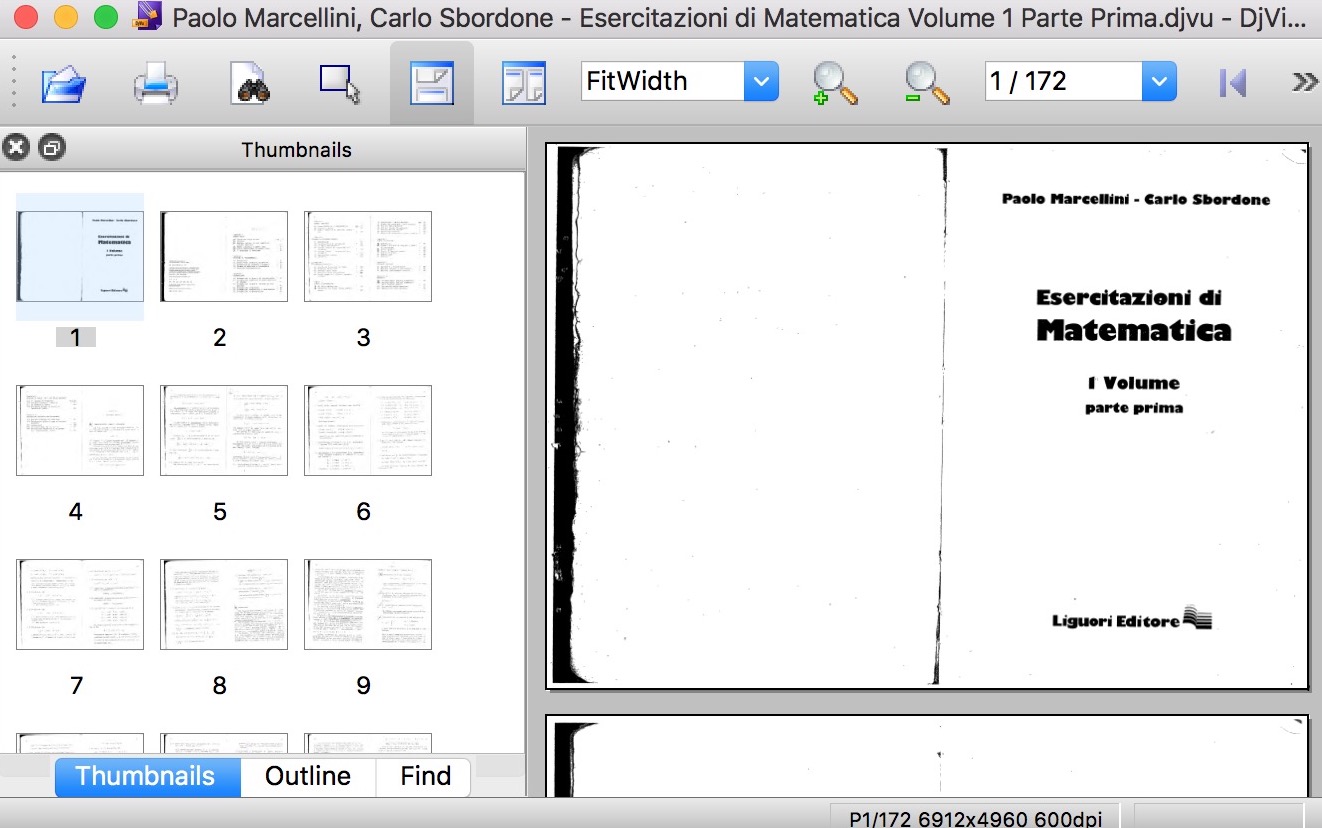The width and height of the screenshot is (1322, 828).
Task: Click the toolbar drag handle
Action: [x=14, y=82]
